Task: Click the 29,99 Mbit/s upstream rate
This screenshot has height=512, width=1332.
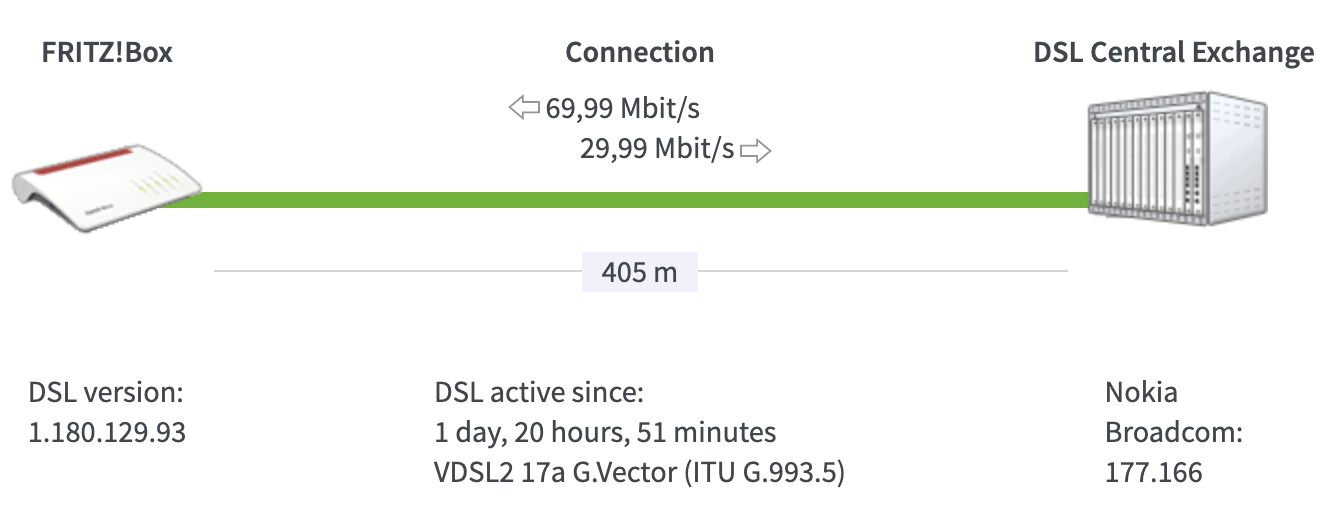Action: 657,150
